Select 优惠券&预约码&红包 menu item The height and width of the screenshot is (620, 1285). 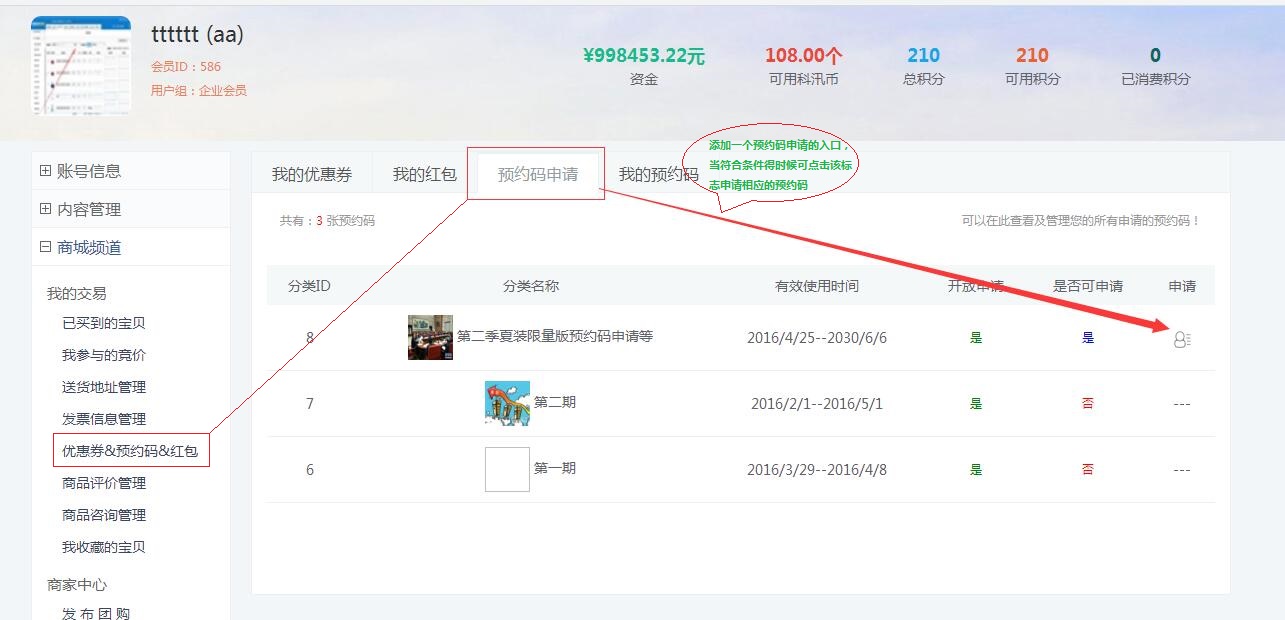(x=130, y=451)
